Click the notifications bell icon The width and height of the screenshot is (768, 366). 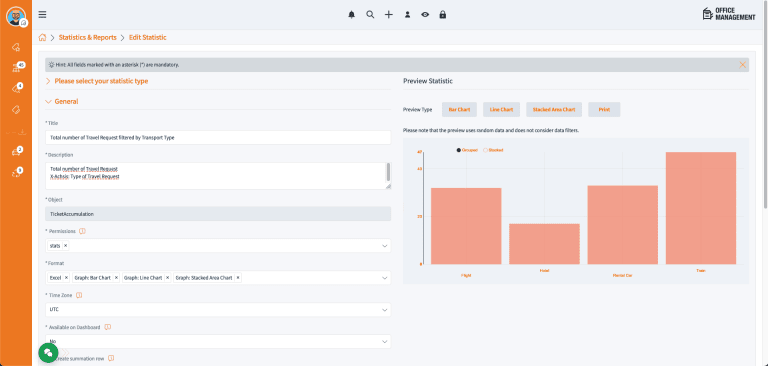[351, 15]
